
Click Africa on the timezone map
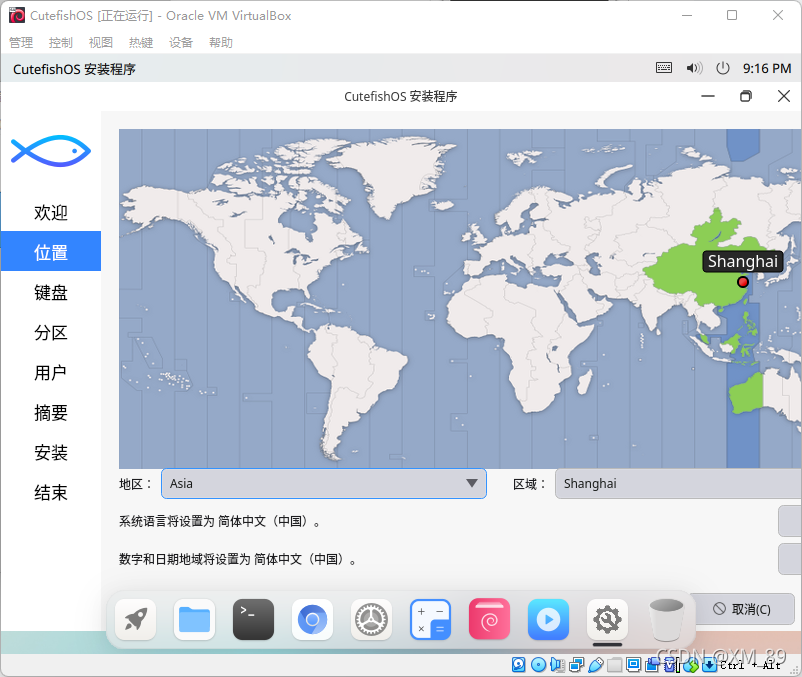pos(522,337)
